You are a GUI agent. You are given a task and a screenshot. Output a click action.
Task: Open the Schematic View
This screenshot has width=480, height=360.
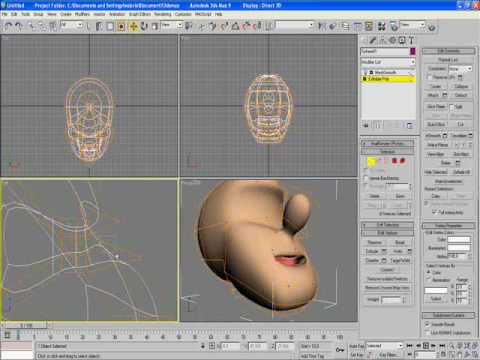[x=369, y=26]
